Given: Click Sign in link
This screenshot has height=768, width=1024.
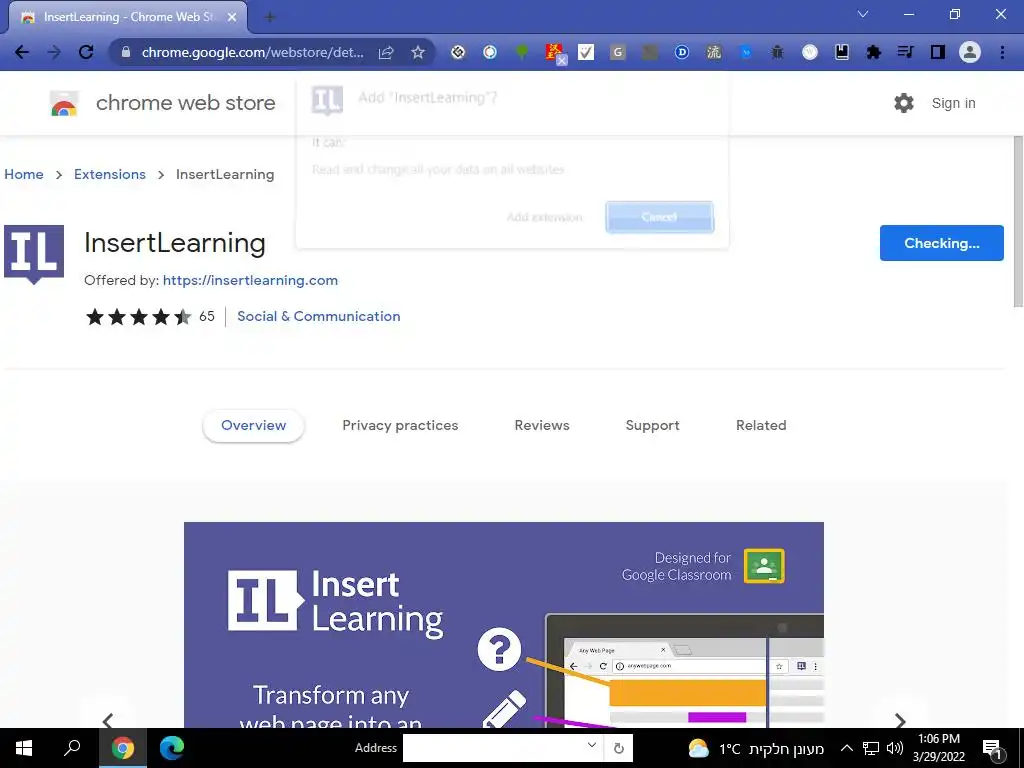Looking at the screenshot, I should click(953, 103).
